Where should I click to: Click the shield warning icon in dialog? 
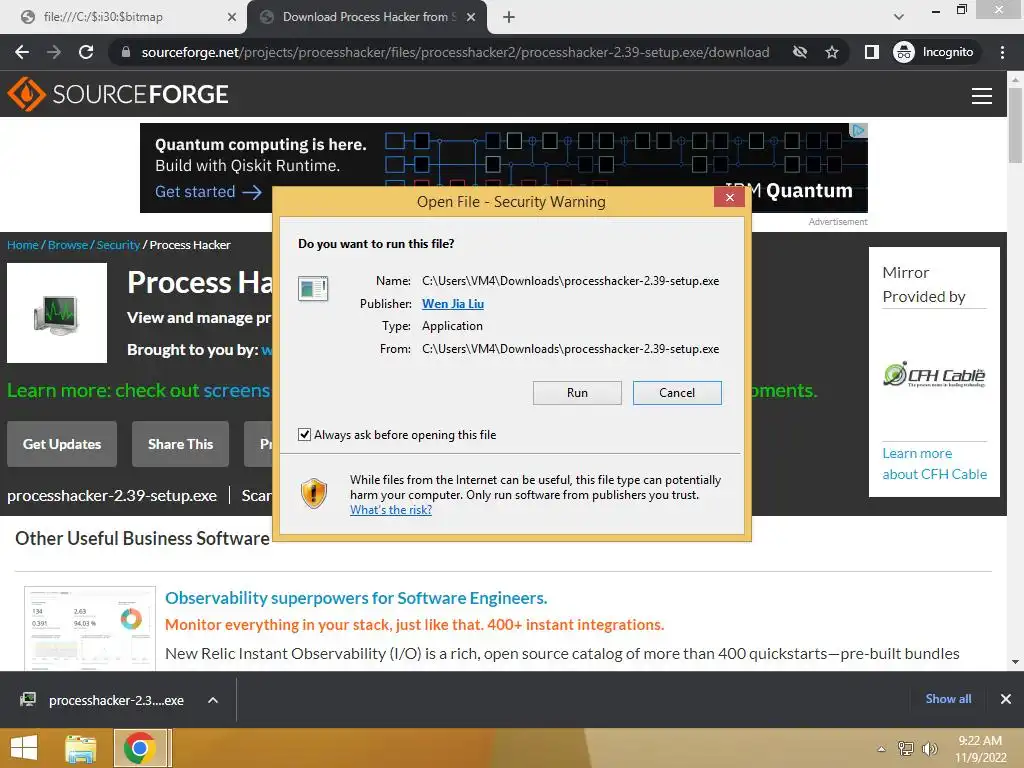coord(313,493)
